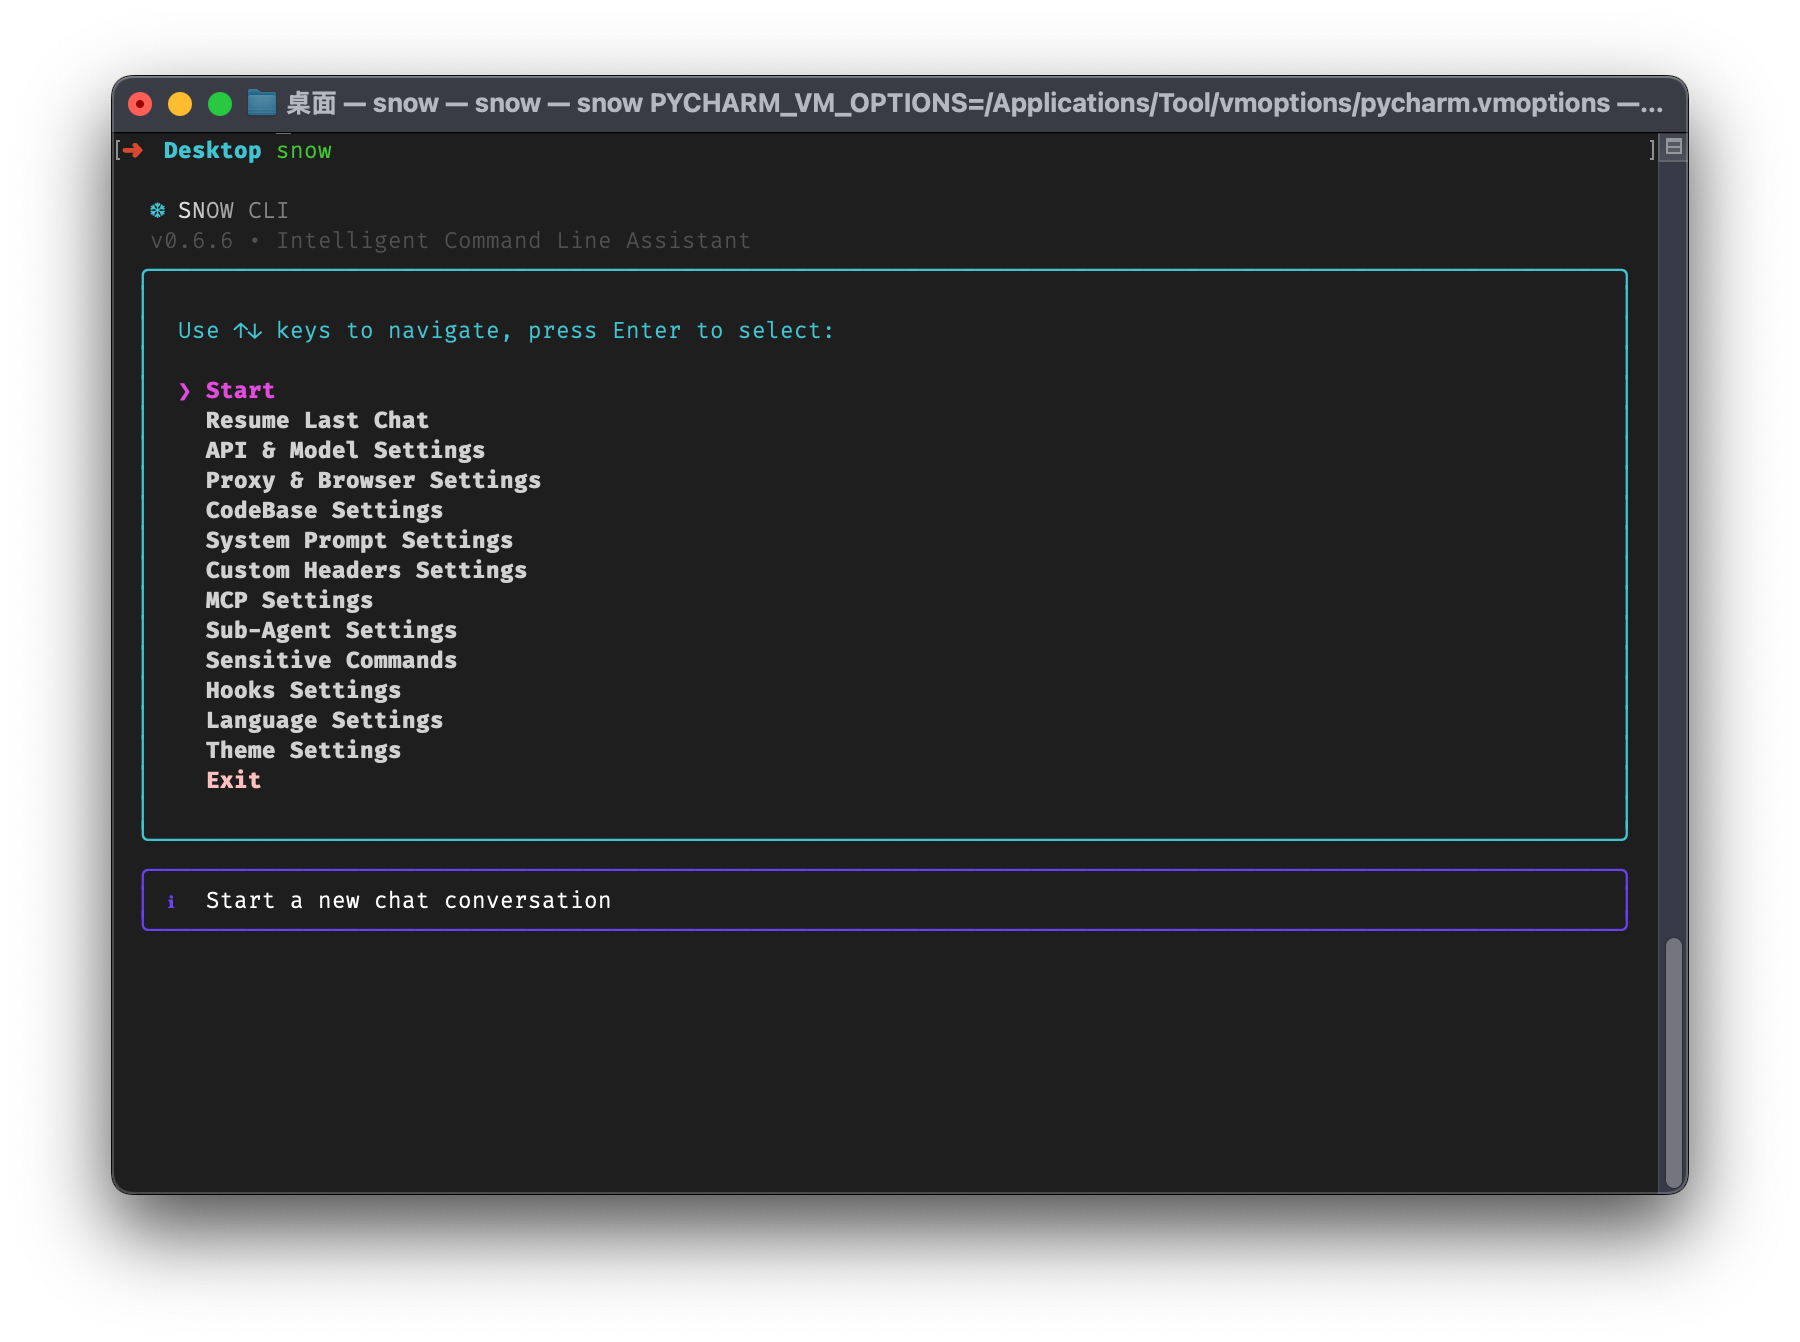
Task: Click the bracket symbol at the top right edge
Action: [x=1651, y=150]
